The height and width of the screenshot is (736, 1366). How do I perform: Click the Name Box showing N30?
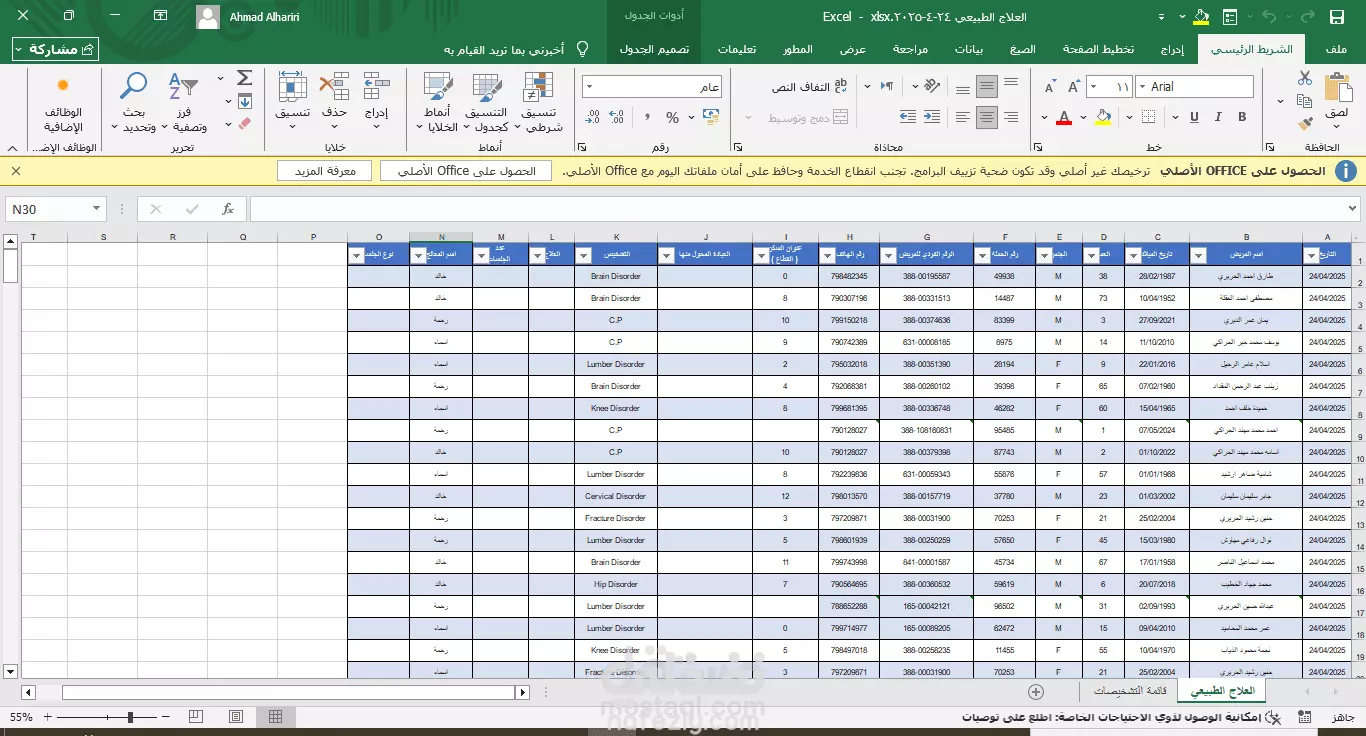tap(55, 209)
